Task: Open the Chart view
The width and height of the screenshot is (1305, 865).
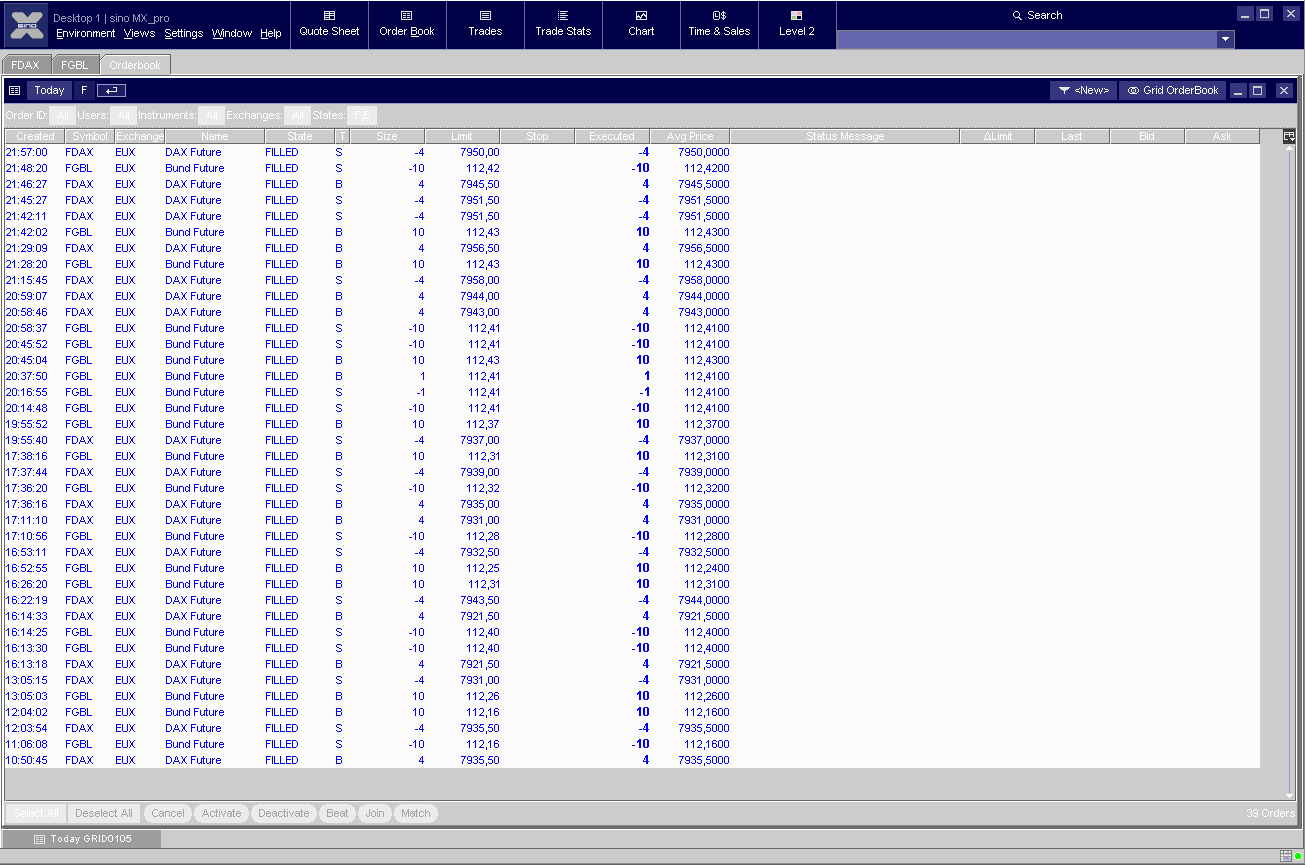Action: pyautogui.click(x=641, y=23)
